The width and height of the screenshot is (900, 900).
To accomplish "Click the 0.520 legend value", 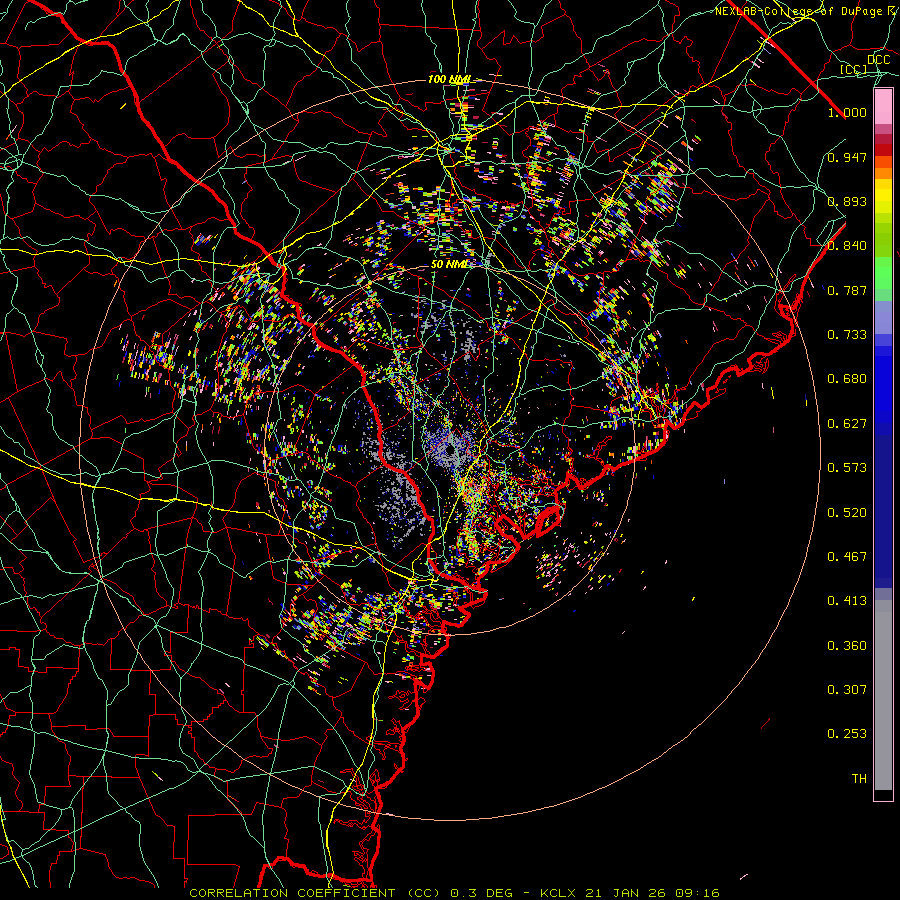I will coord(847,513).
